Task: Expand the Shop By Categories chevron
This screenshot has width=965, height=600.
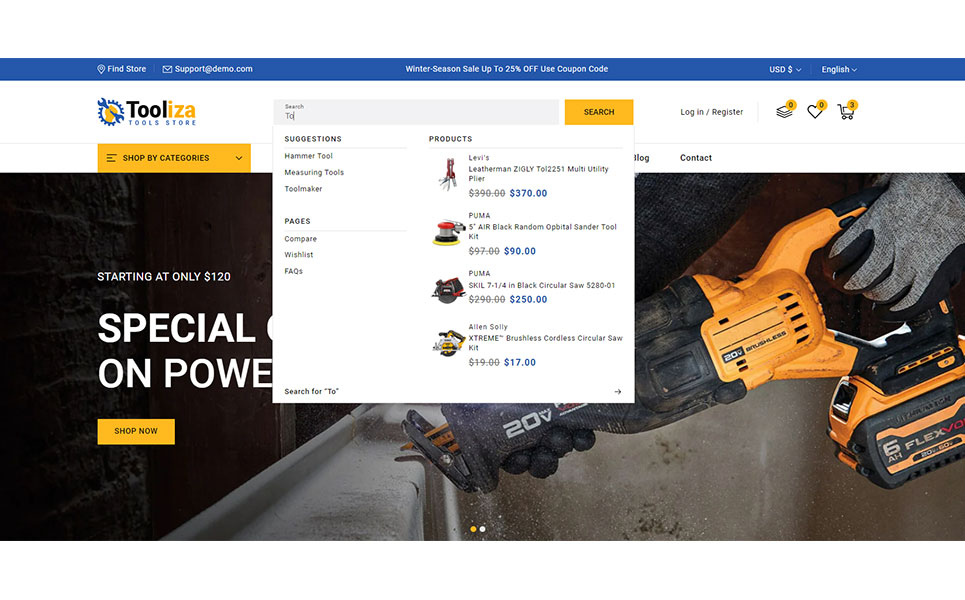Action: (239, 158)
